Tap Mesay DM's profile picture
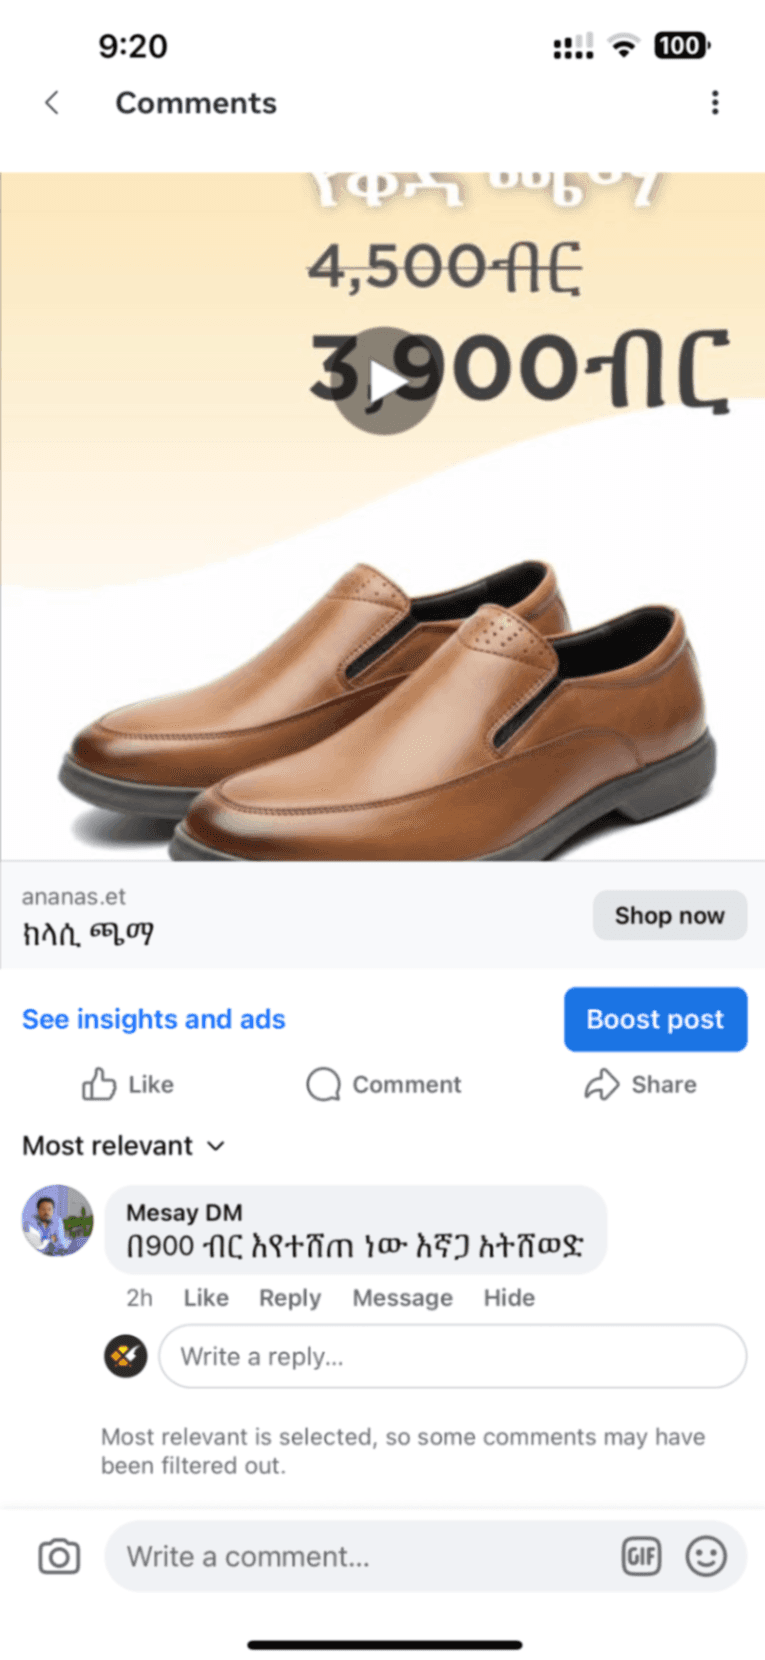Screen dimensions: 765x1660 58,1221
